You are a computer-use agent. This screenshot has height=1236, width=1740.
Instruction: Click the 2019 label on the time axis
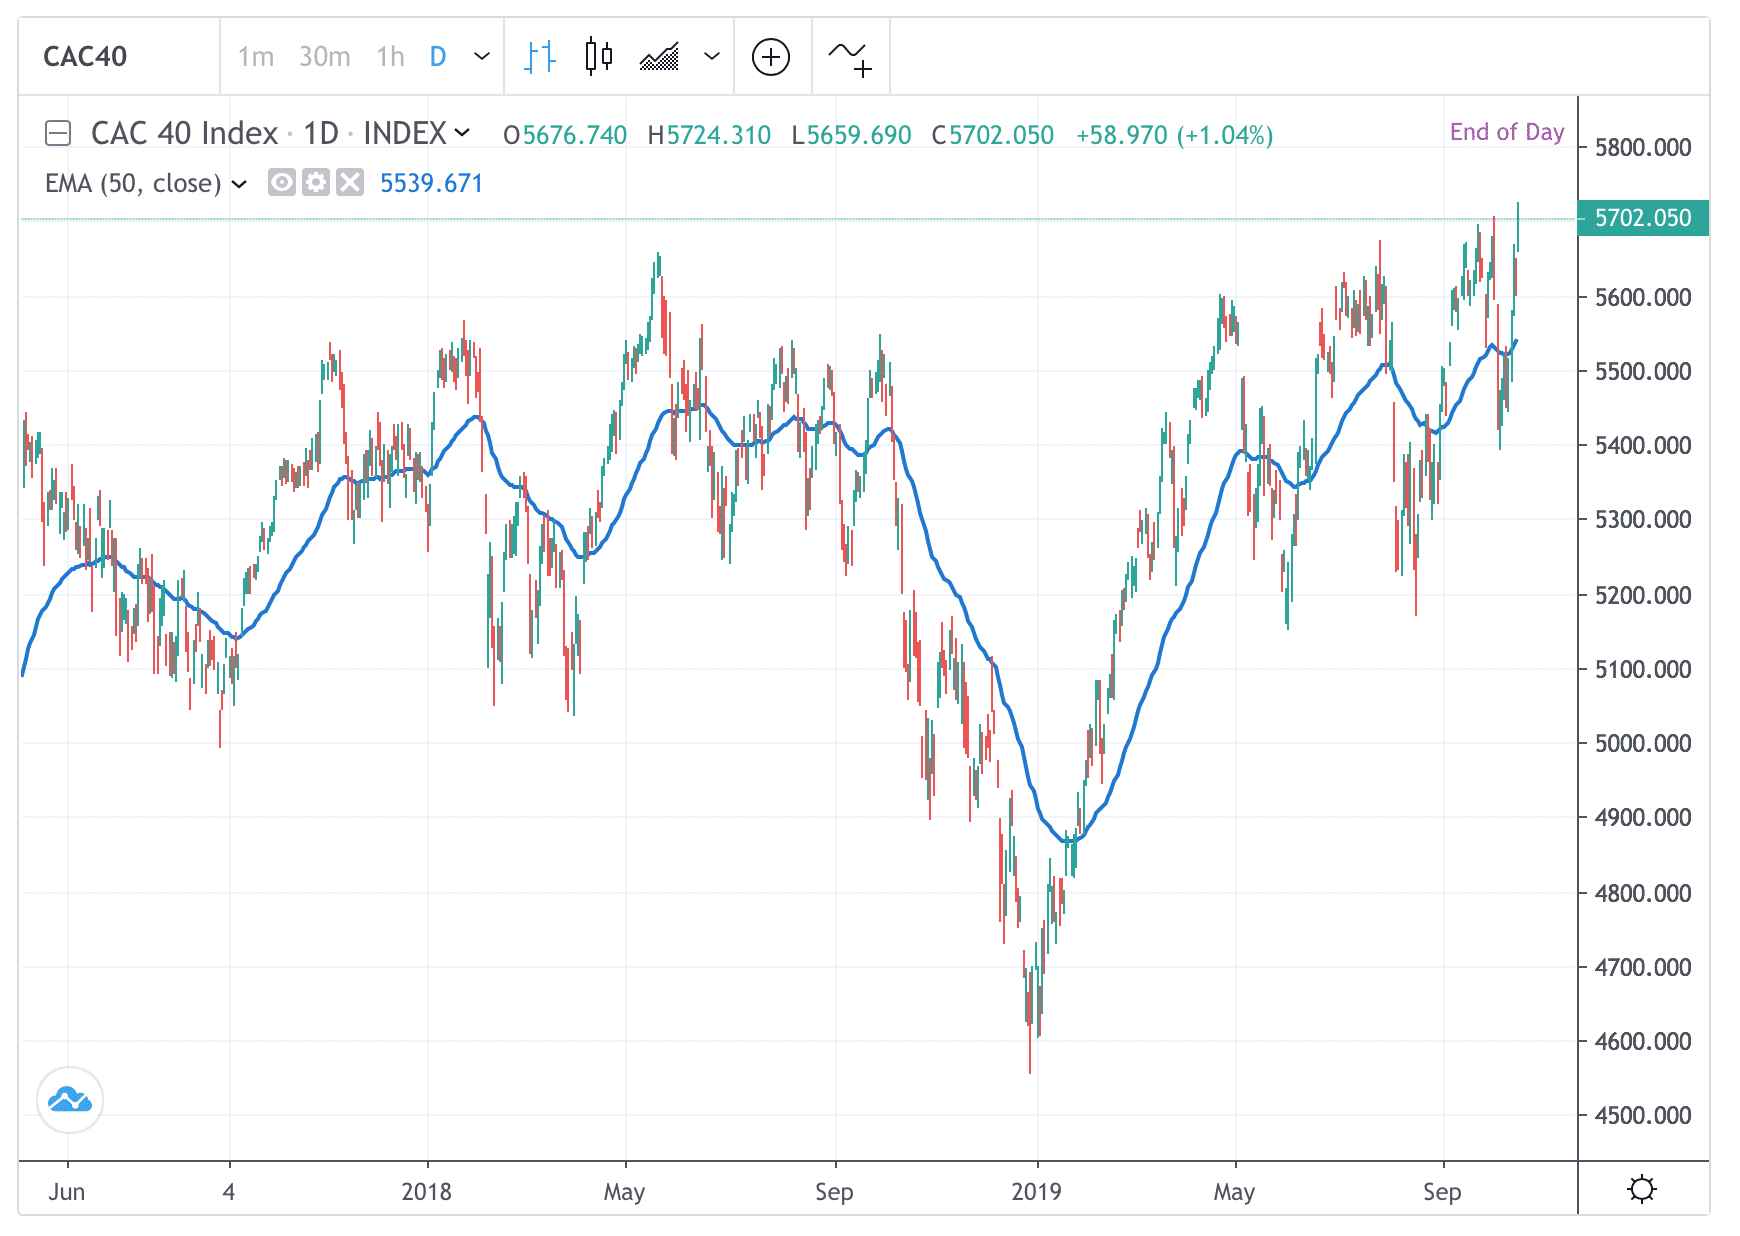pos(1036,1192)
